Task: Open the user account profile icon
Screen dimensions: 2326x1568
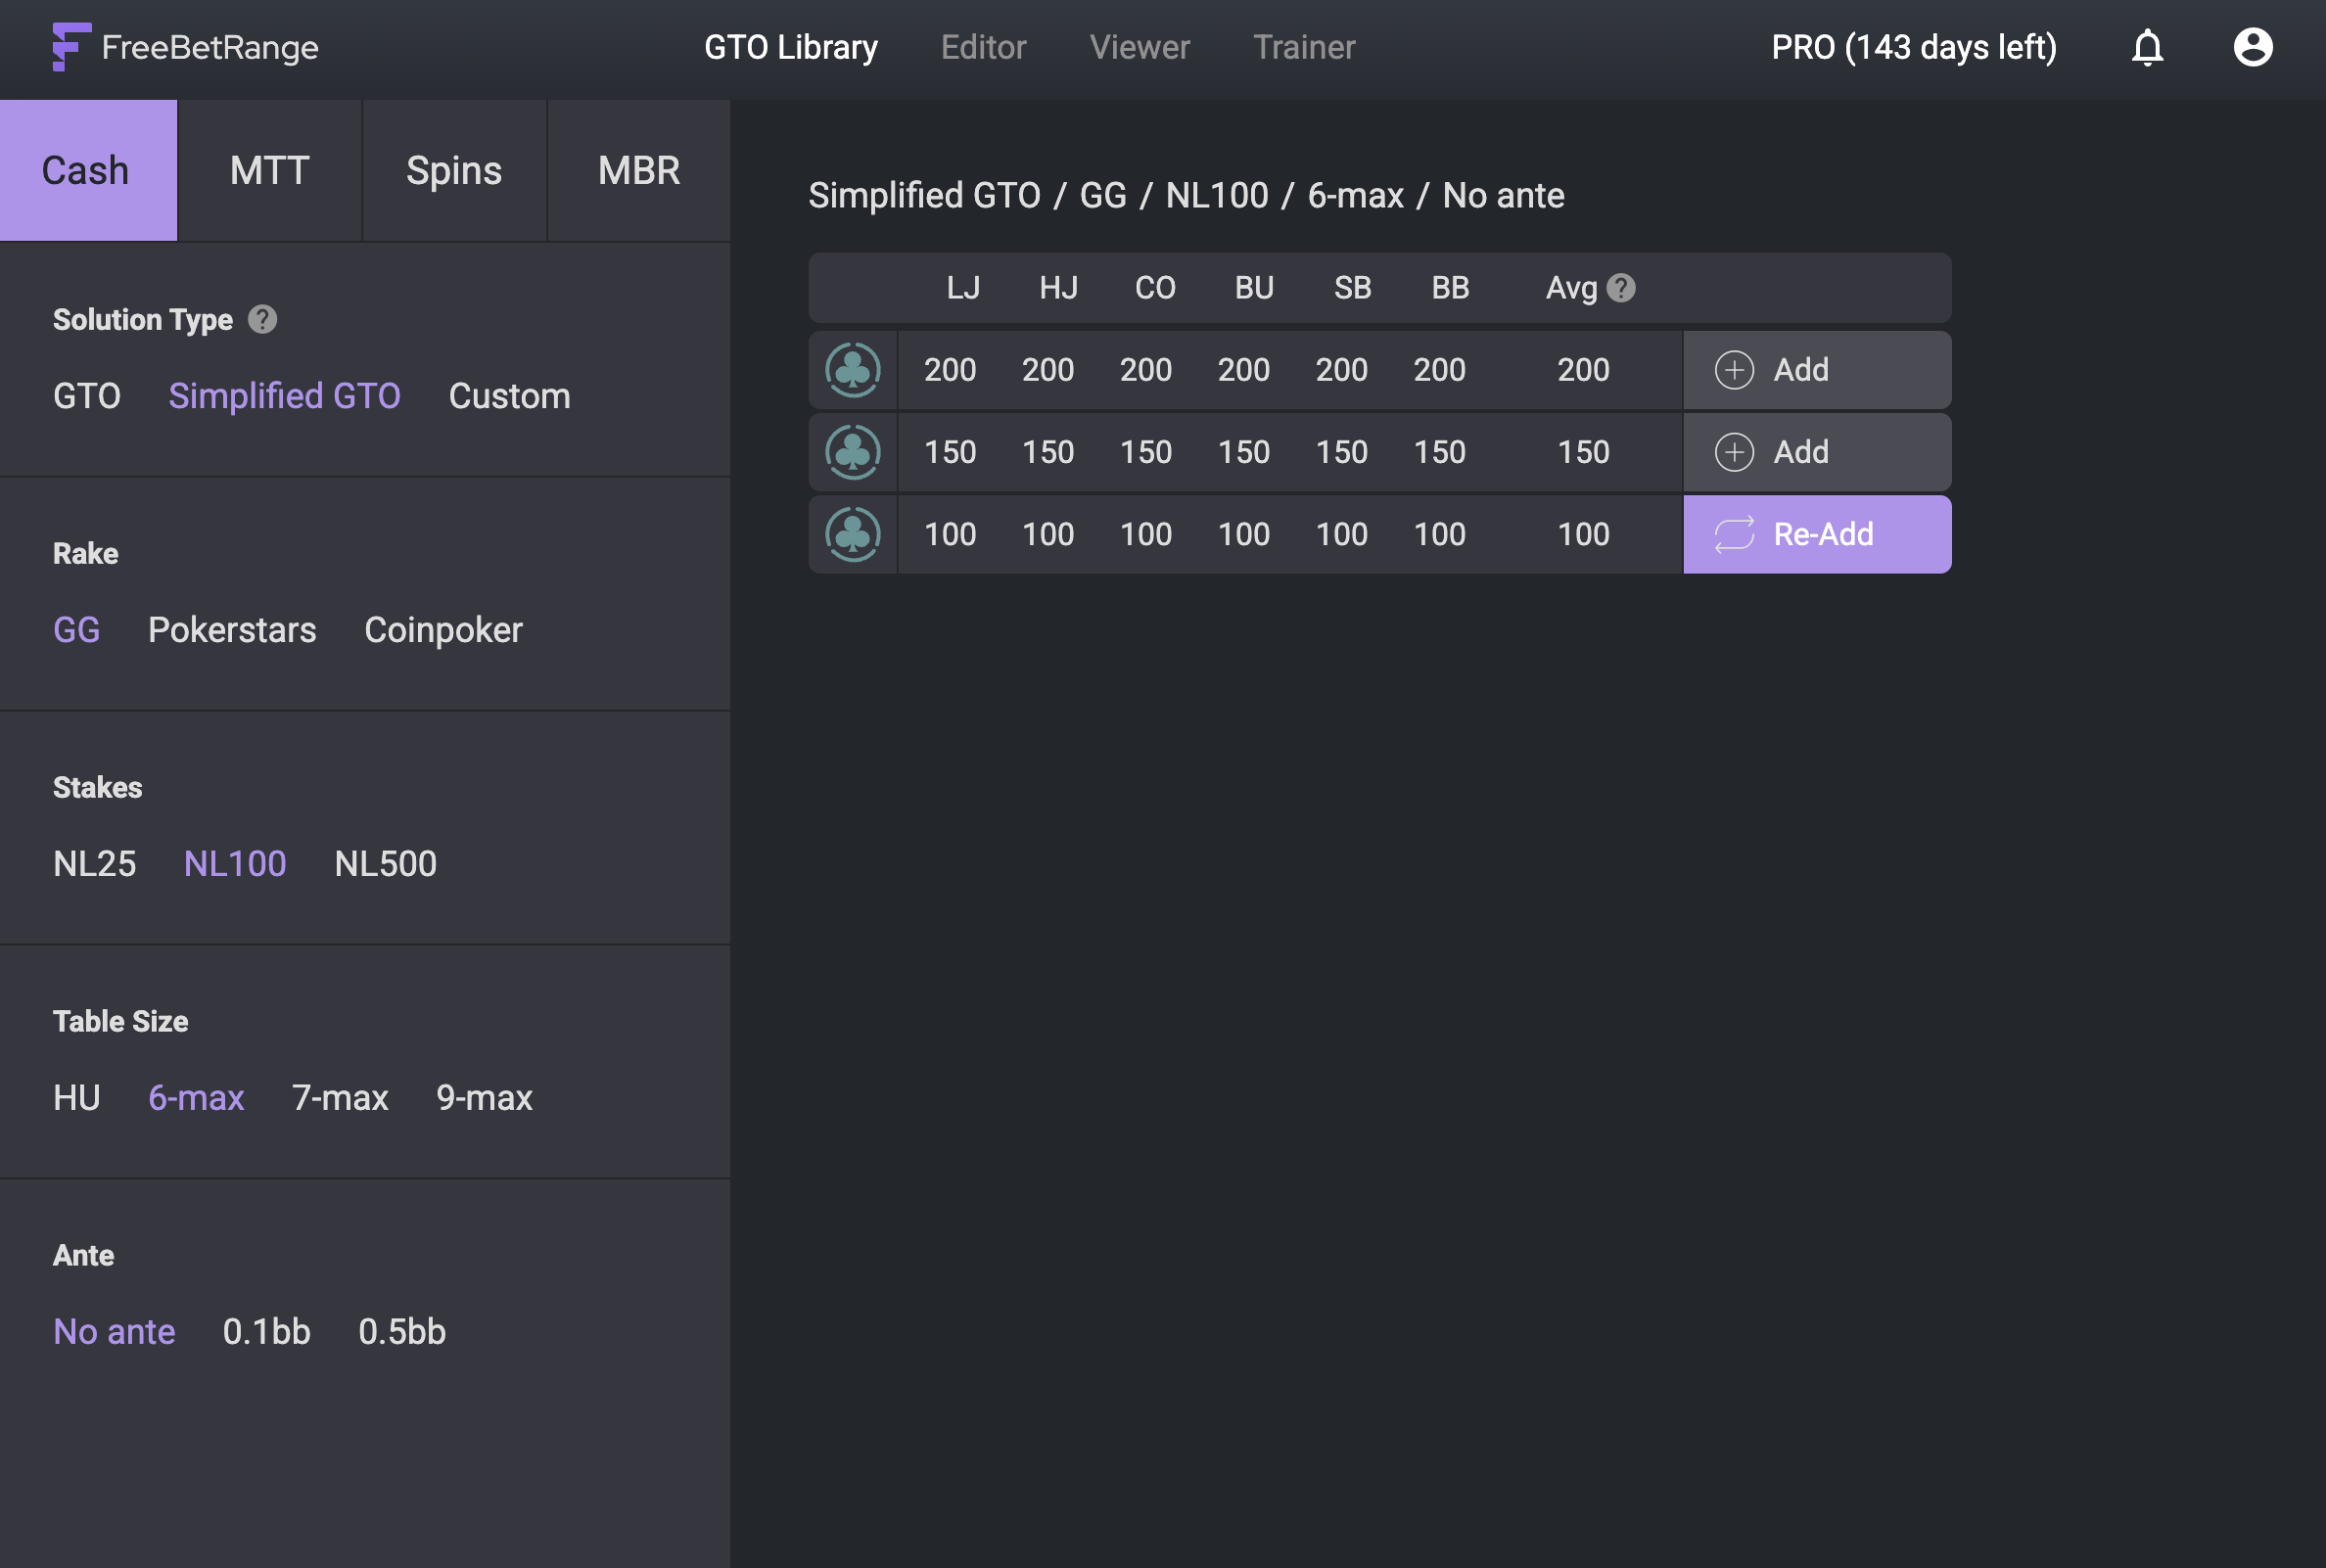Action: click(2252, 47)
